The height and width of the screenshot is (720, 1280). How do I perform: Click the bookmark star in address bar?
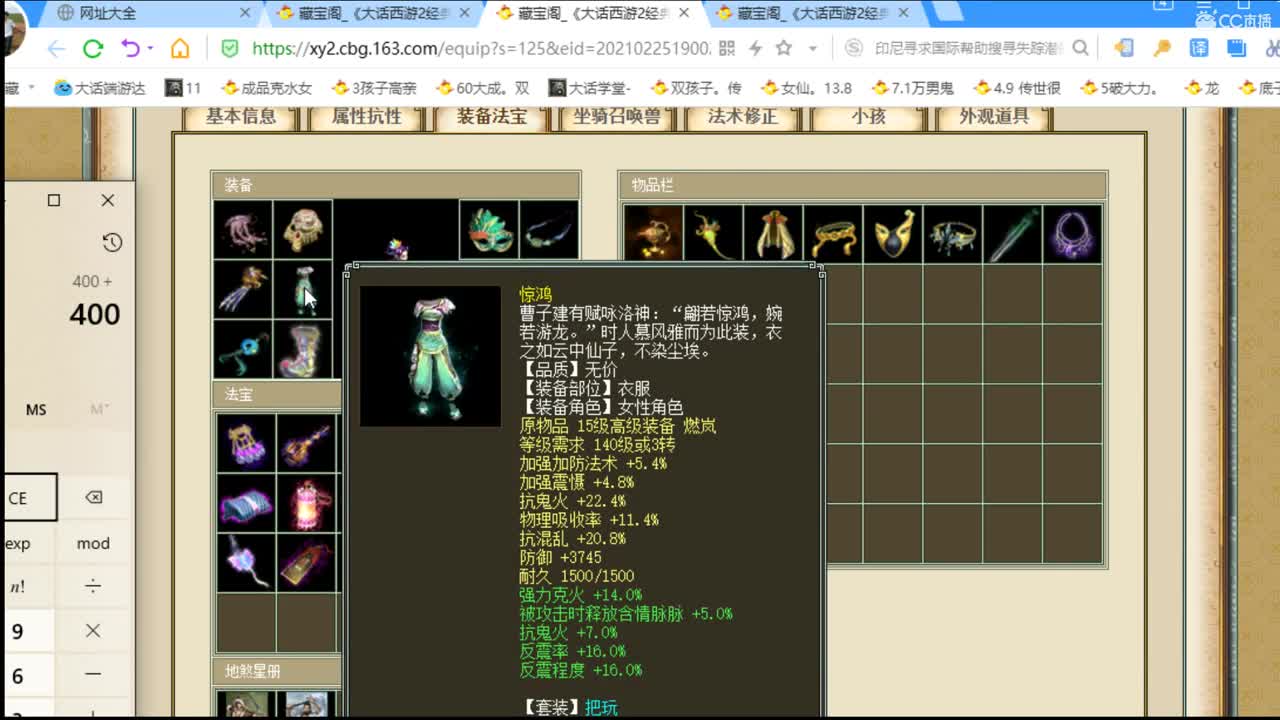(x=784, y=48)
